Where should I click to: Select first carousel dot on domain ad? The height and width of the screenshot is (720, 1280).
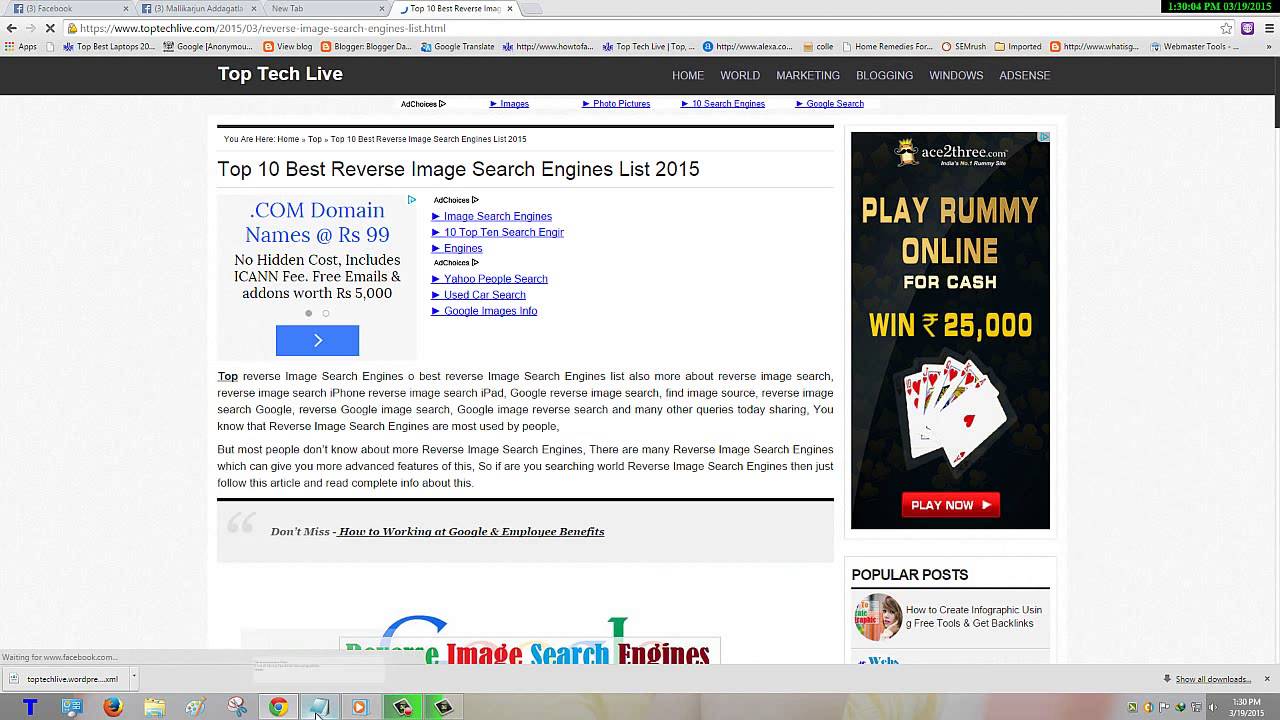[308, 313]
